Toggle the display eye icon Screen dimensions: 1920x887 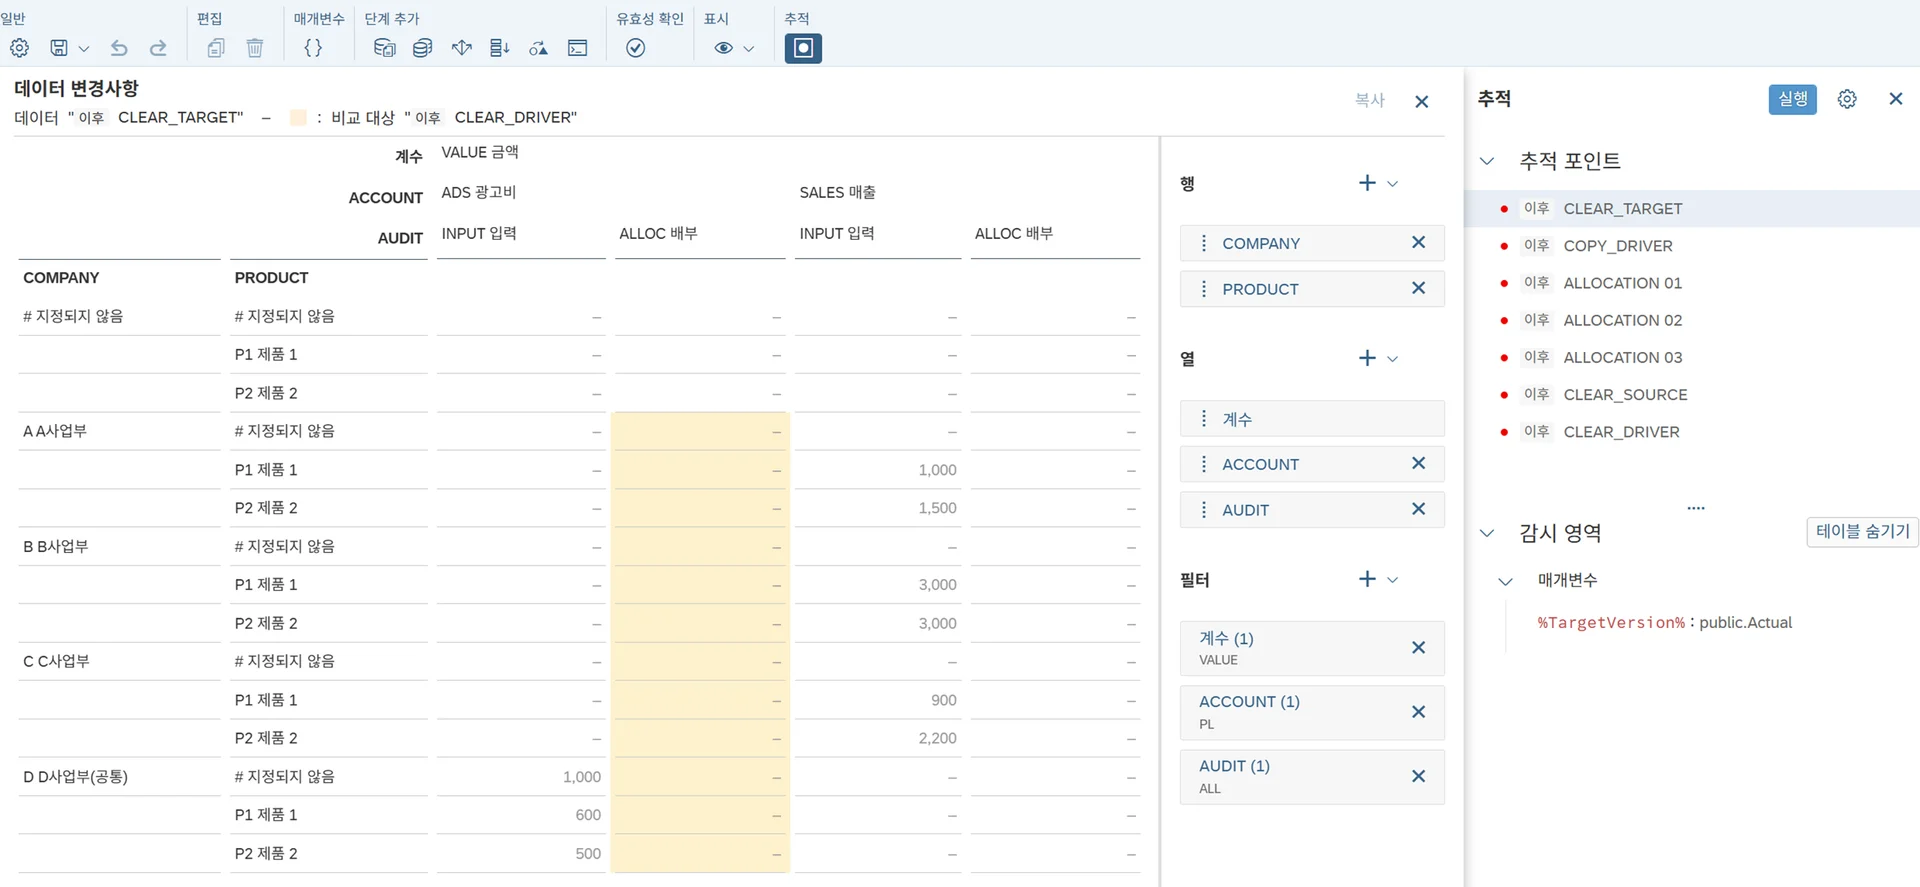click(724, 48)
